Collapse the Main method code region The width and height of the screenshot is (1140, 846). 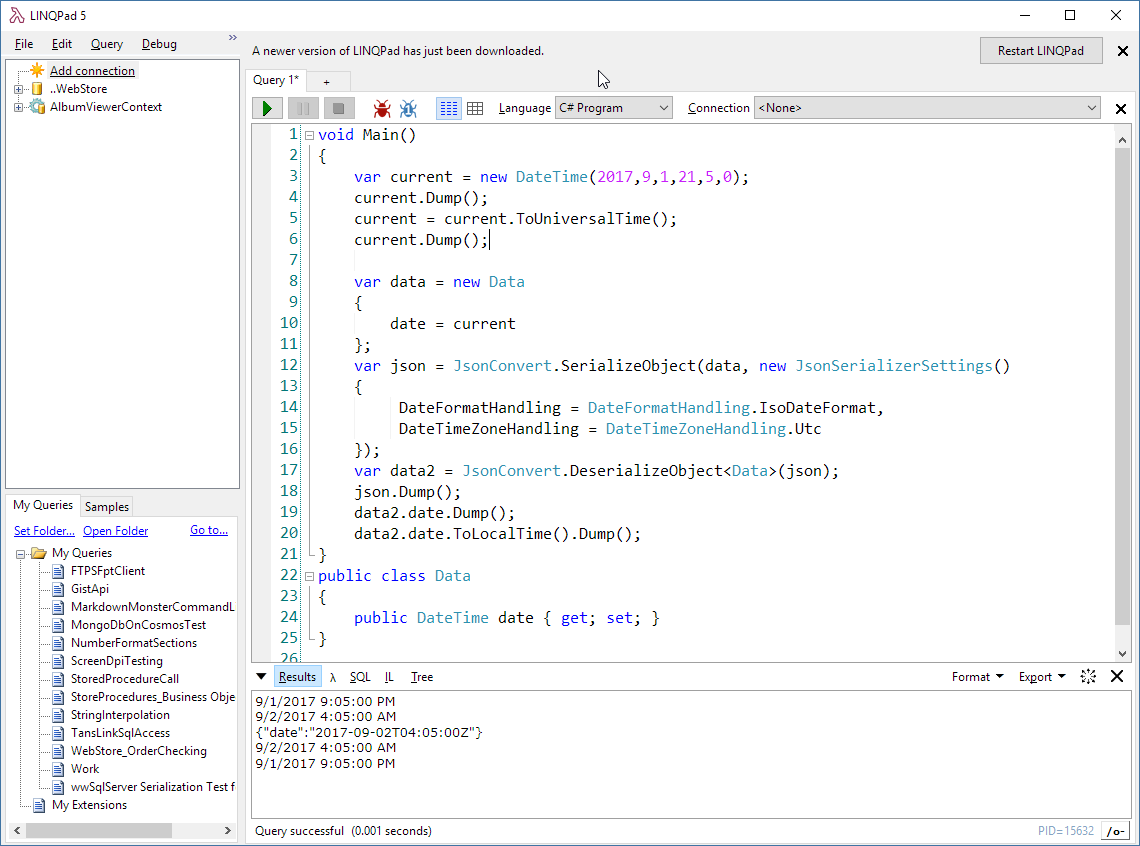coord(308,134)
